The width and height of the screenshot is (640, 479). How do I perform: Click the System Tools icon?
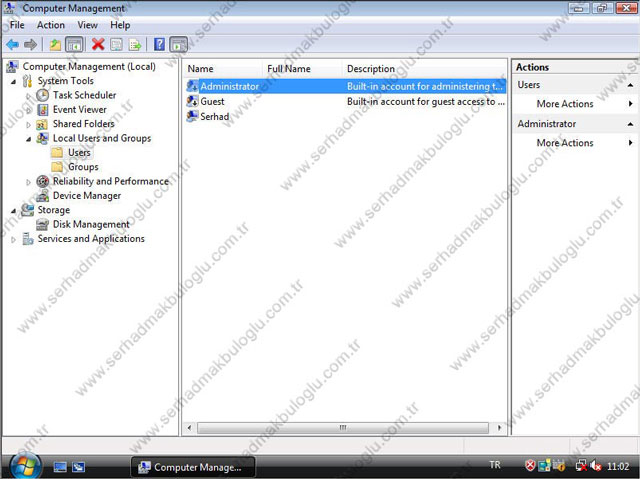27,81
